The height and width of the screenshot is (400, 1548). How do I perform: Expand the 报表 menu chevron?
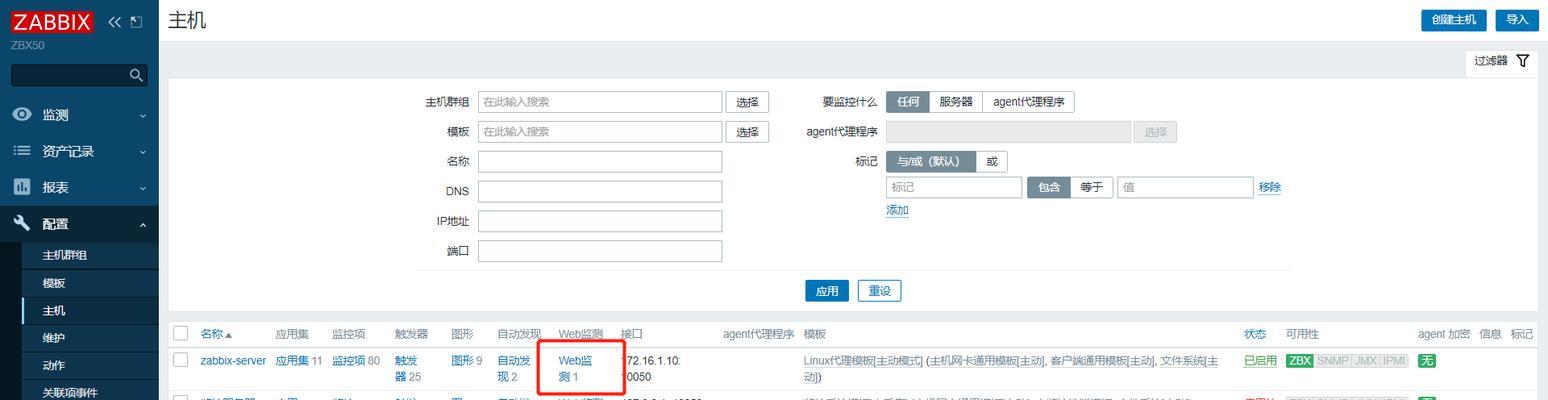coord(143,188)
